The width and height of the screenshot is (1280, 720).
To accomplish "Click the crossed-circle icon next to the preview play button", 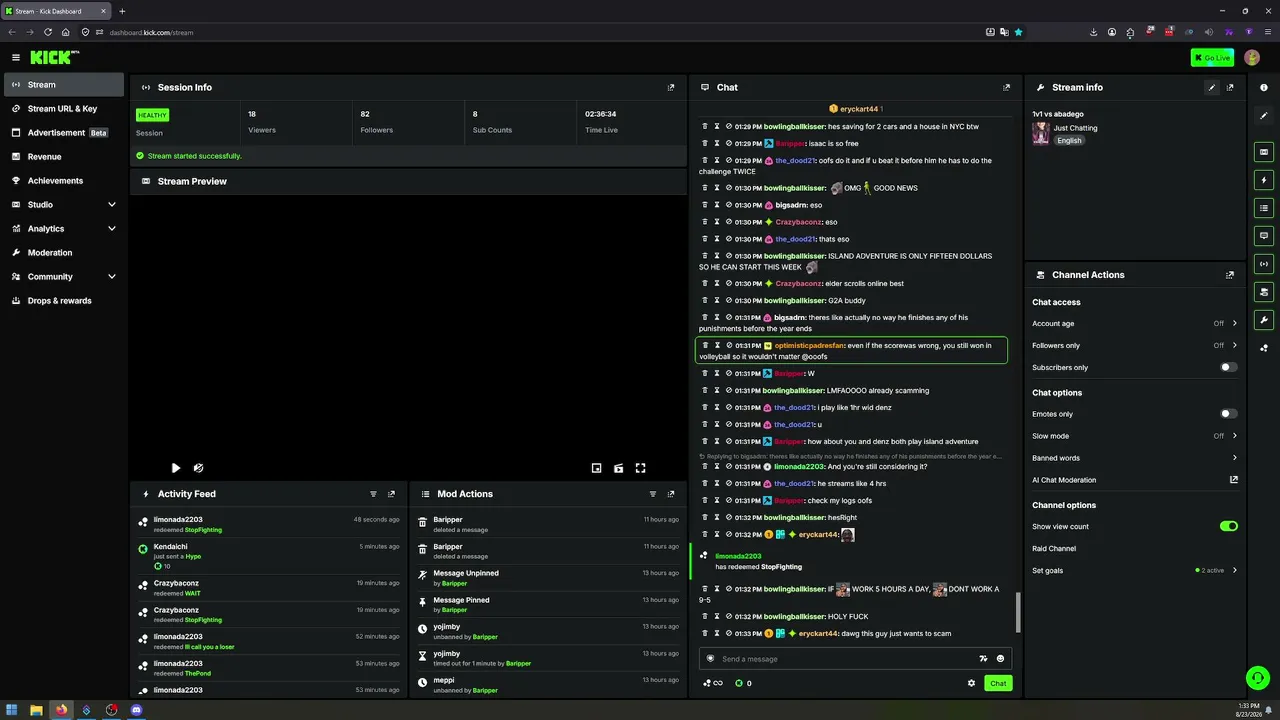I will [198, 468].
